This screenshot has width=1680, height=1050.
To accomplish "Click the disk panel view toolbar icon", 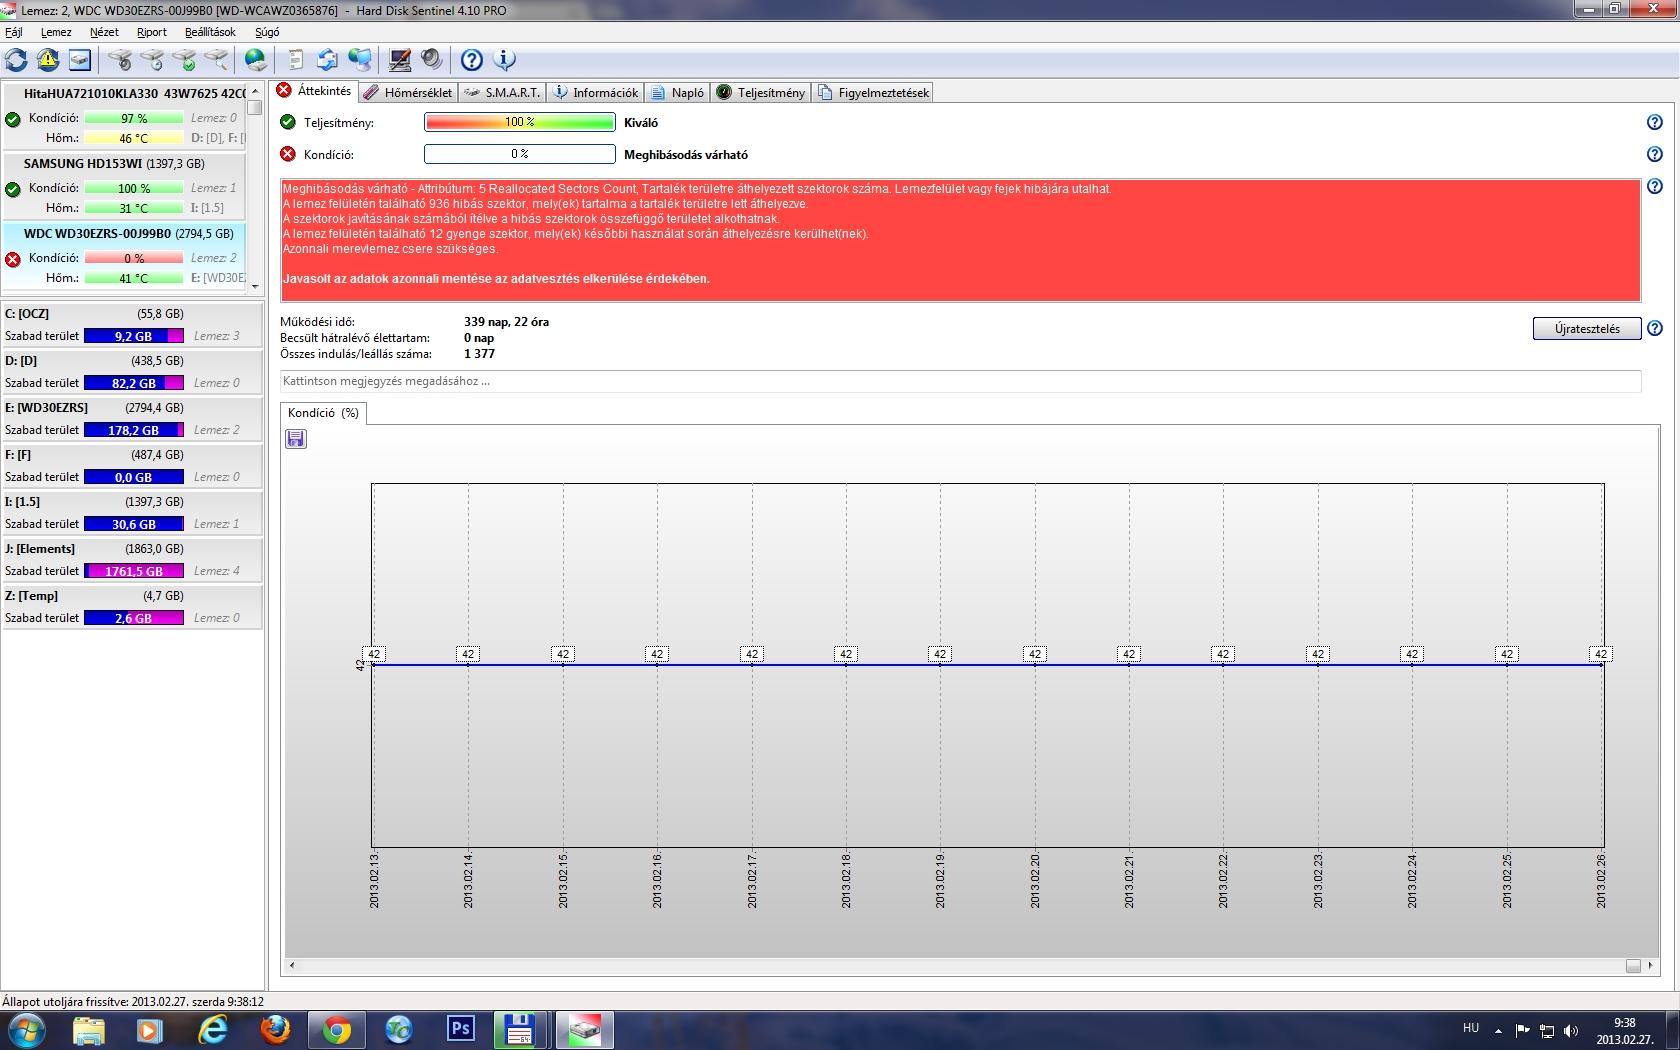I will (x=80, y=60).
